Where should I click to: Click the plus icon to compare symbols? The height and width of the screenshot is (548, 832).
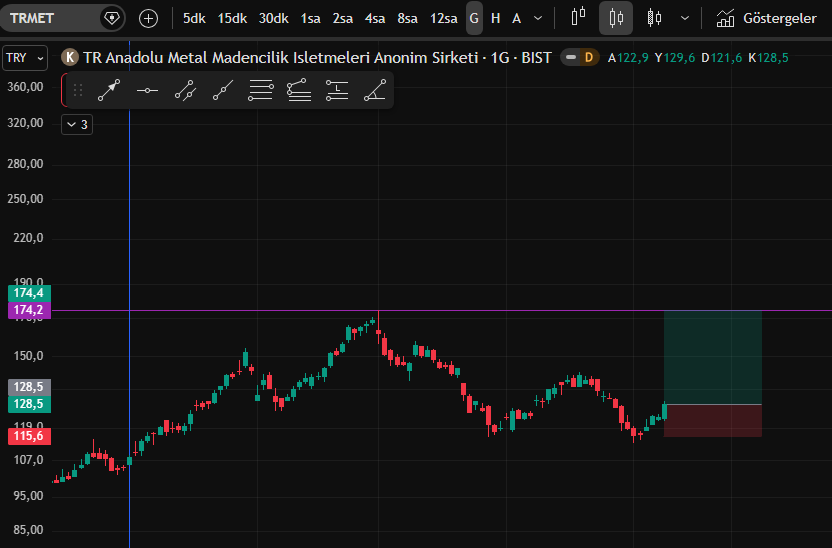pos(148,19)
